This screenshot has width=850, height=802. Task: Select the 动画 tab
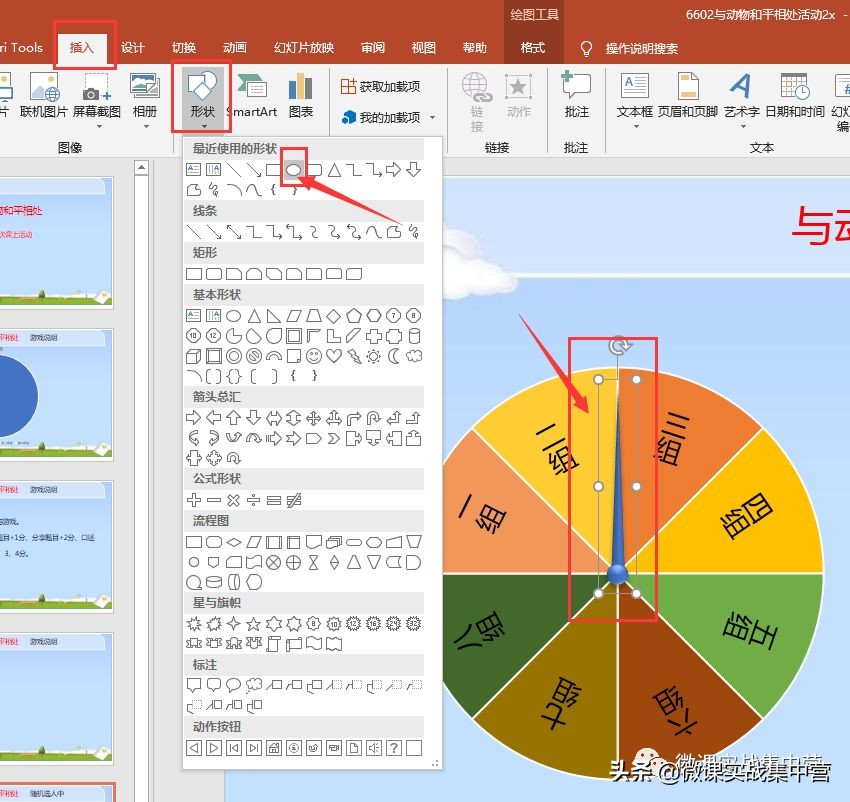[235, 48]
